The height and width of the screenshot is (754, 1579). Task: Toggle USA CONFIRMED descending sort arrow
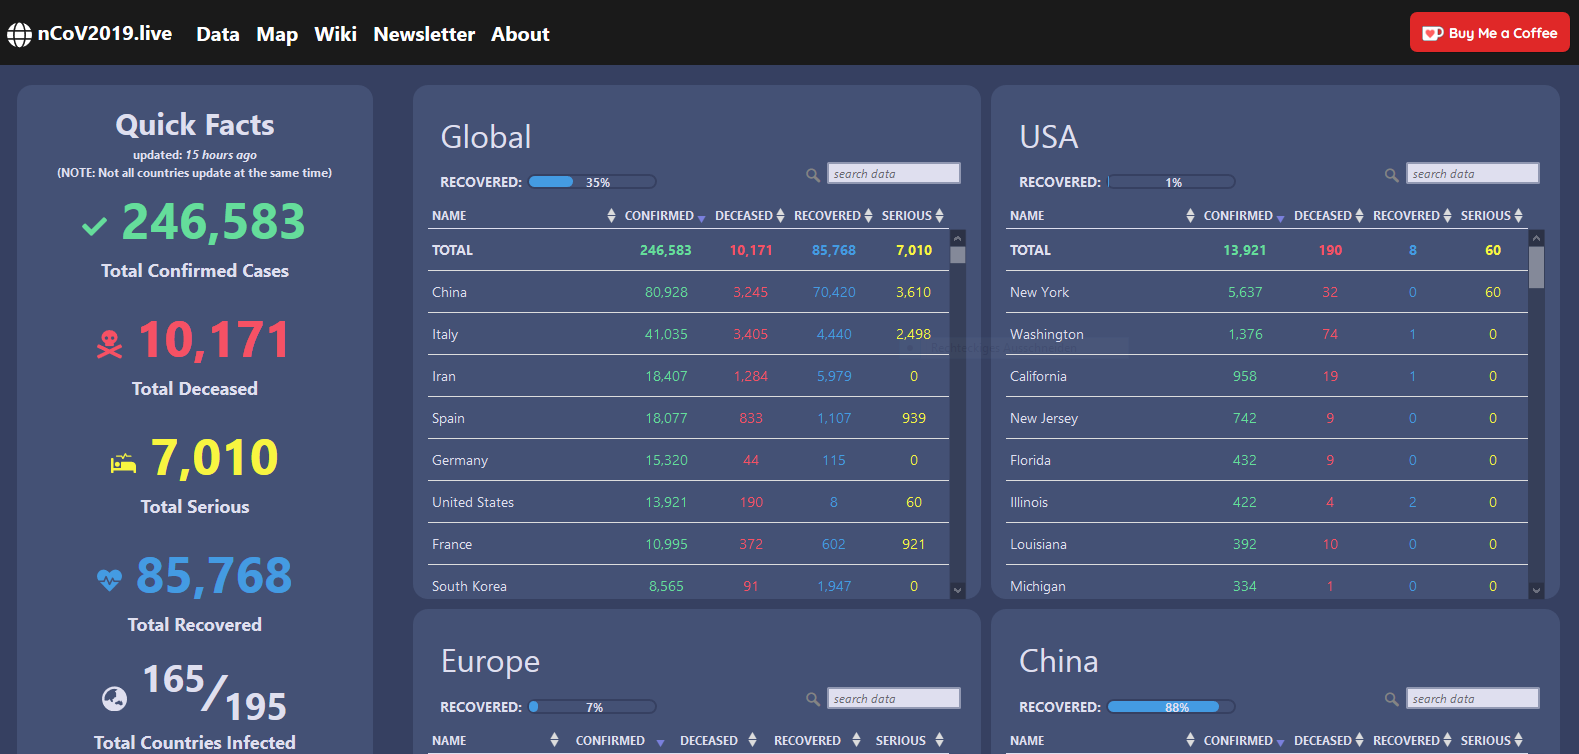[1280, 218]
